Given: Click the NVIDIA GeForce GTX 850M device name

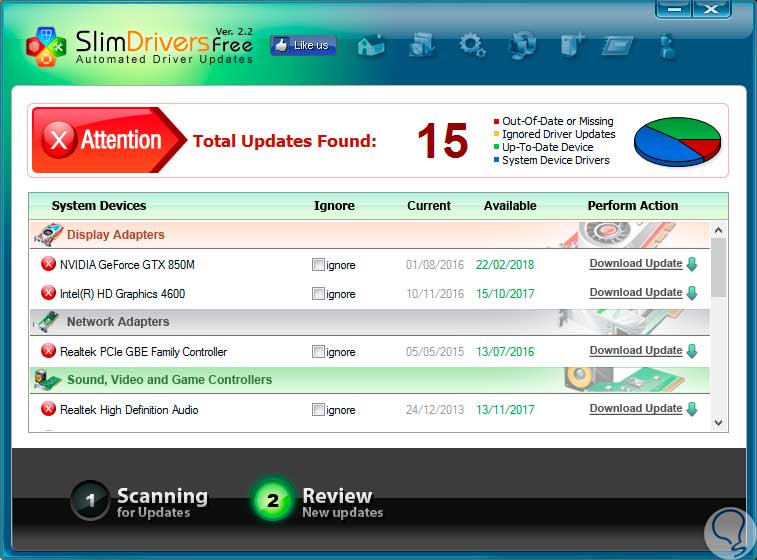Looking at the screenshot, I should tap(127, 265).
